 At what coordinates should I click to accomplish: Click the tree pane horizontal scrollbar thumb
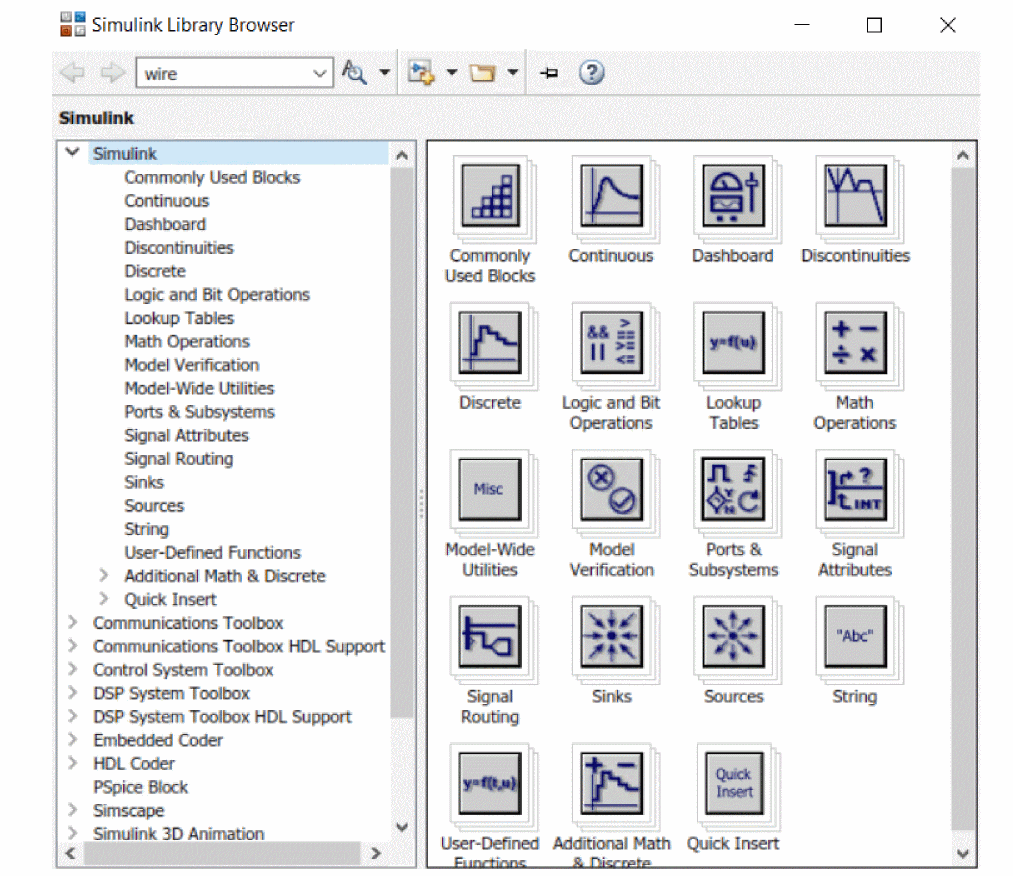(x=222, y=853)
